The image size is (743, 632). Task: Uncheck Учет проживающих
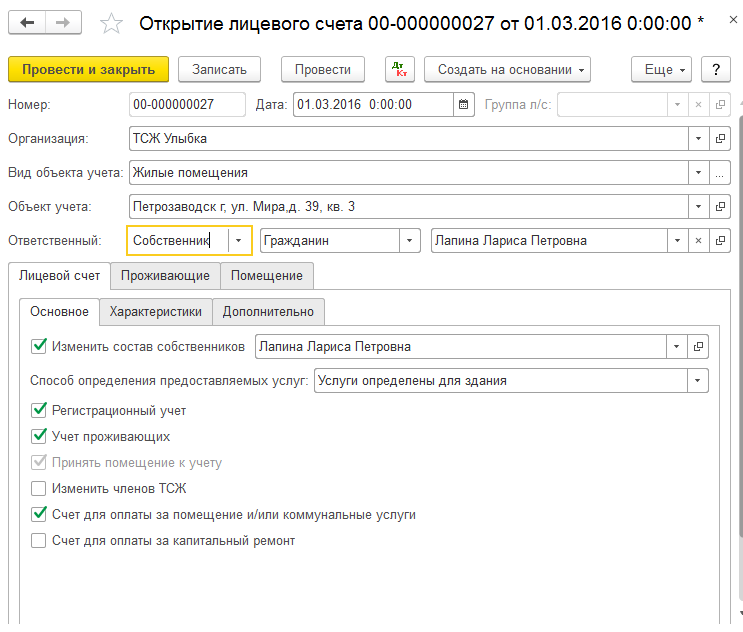(38, 436)
